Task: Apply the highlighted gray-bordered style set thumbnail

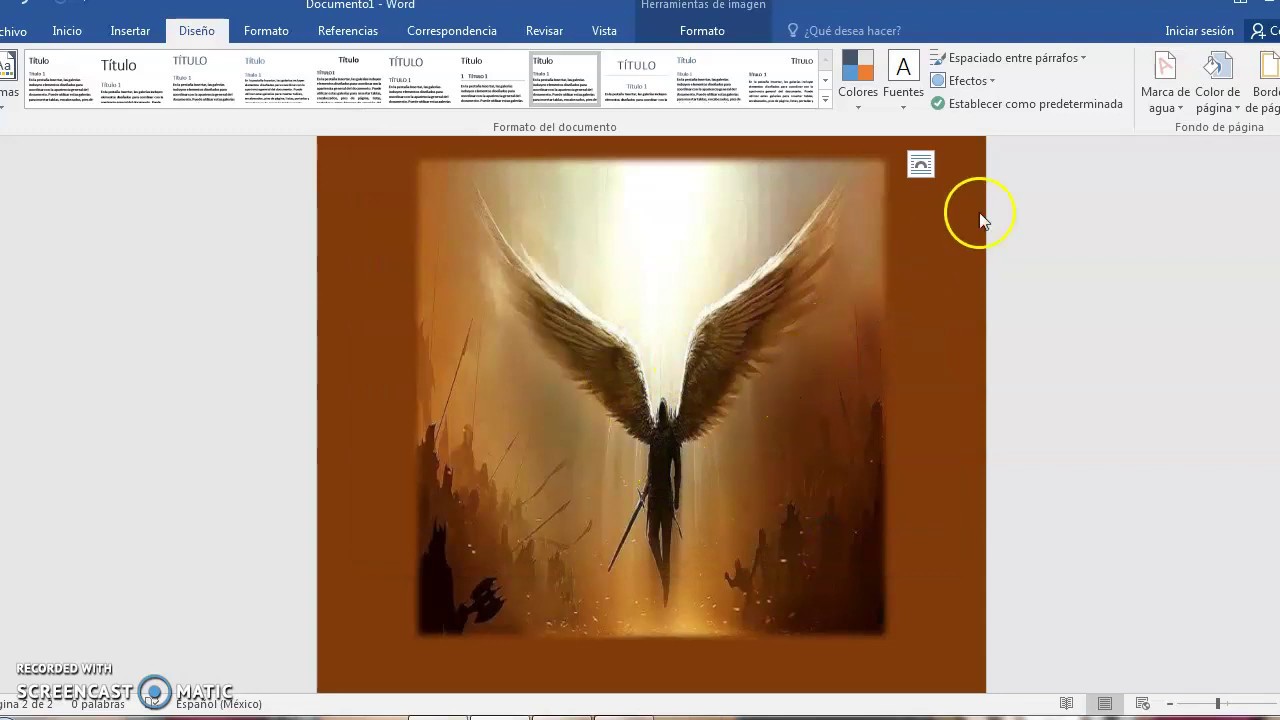Action: point(565,79)
